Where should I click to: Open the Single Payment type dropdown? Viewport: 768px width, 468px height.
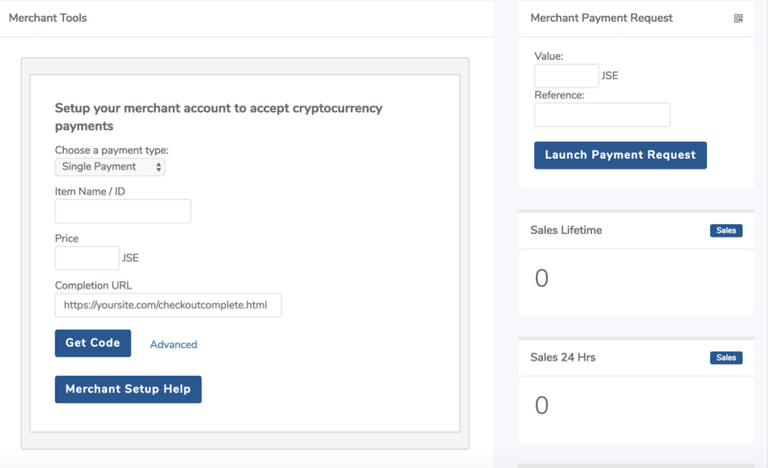(110, 167)
